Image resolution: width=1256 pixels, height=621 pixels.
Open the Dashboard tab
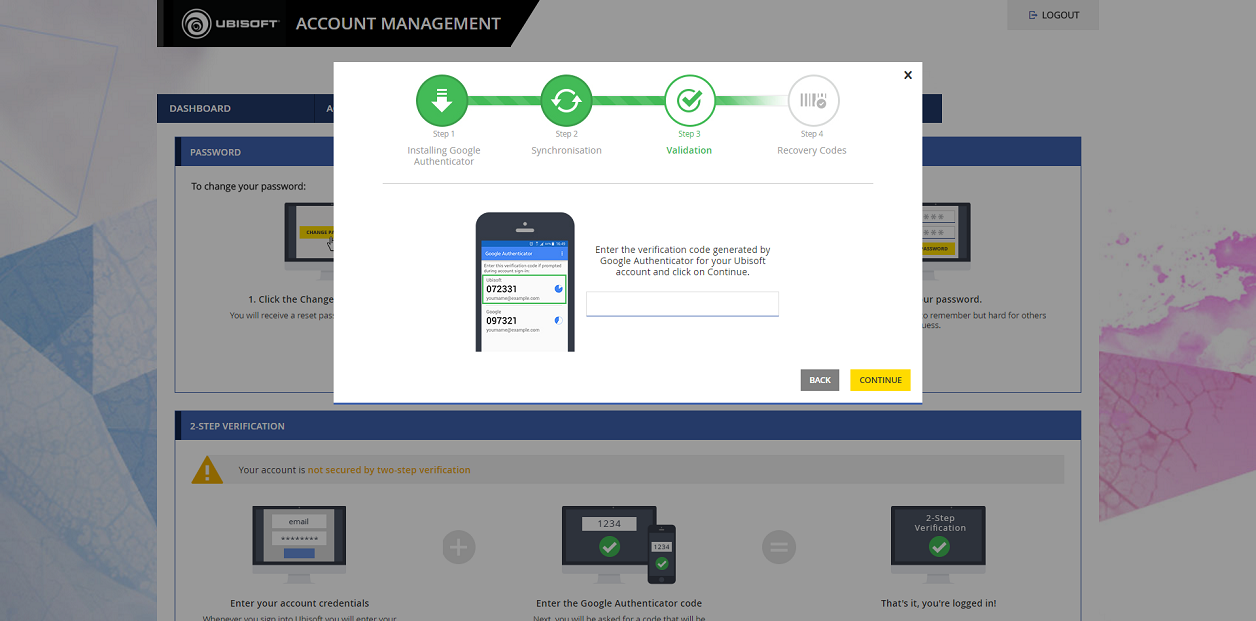235,108
